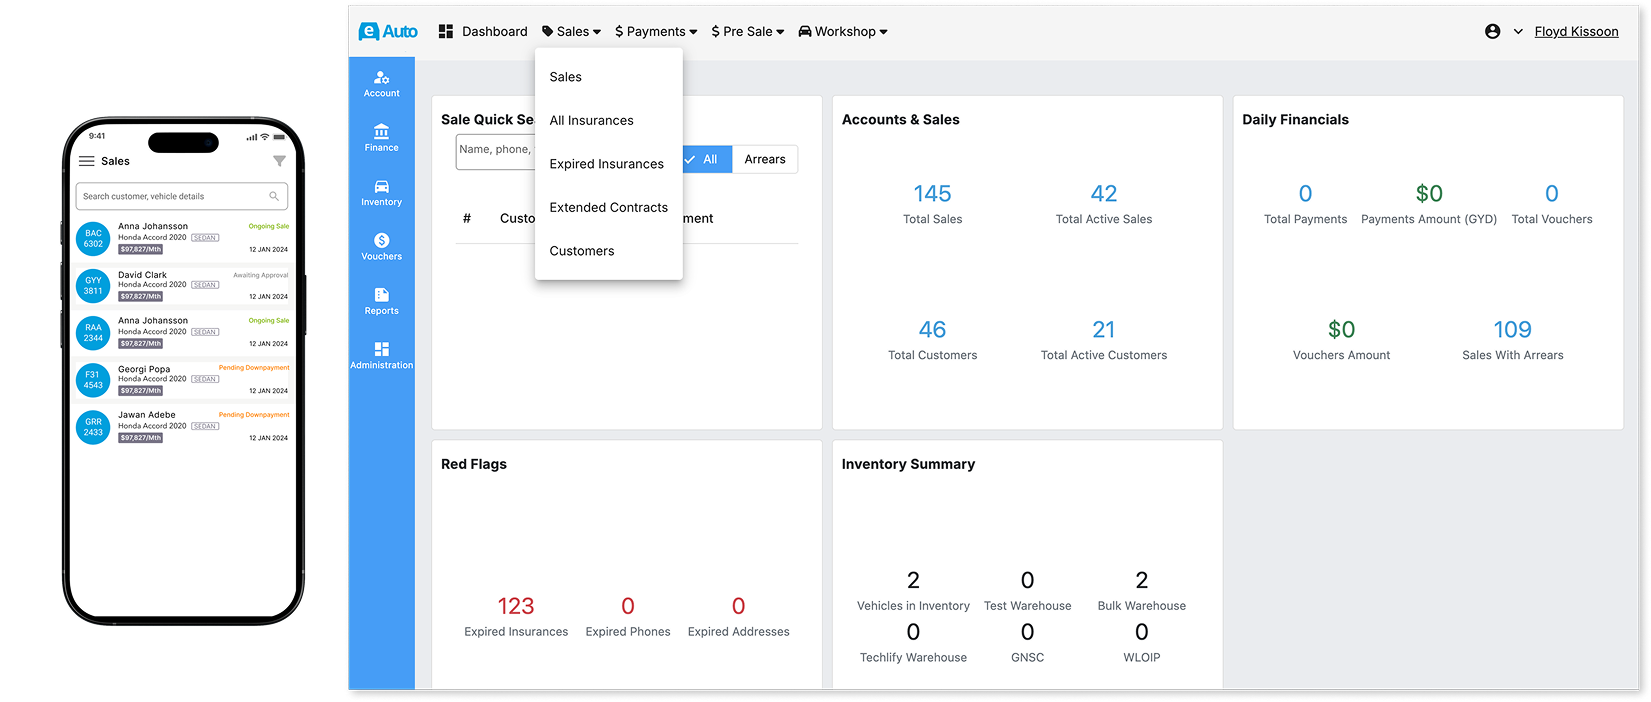Tap the hamburger menu on phone
Image resolution: width=1651 pixels, height=702 pixels.
click(x=87, y=161)
